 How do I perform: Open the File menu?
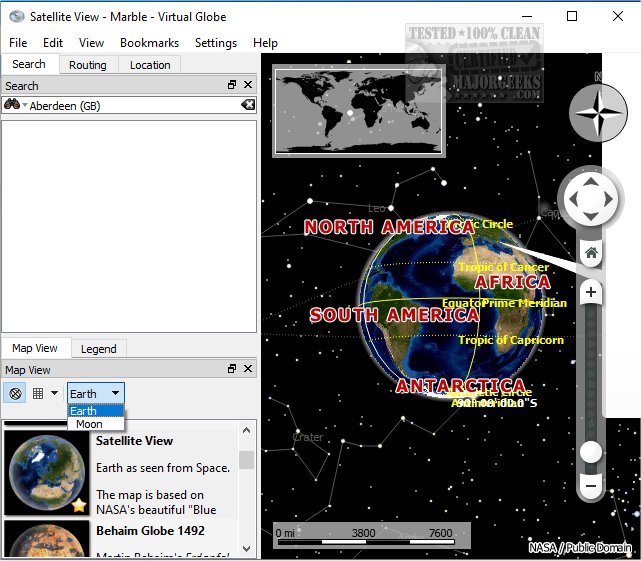click(18, 43)
